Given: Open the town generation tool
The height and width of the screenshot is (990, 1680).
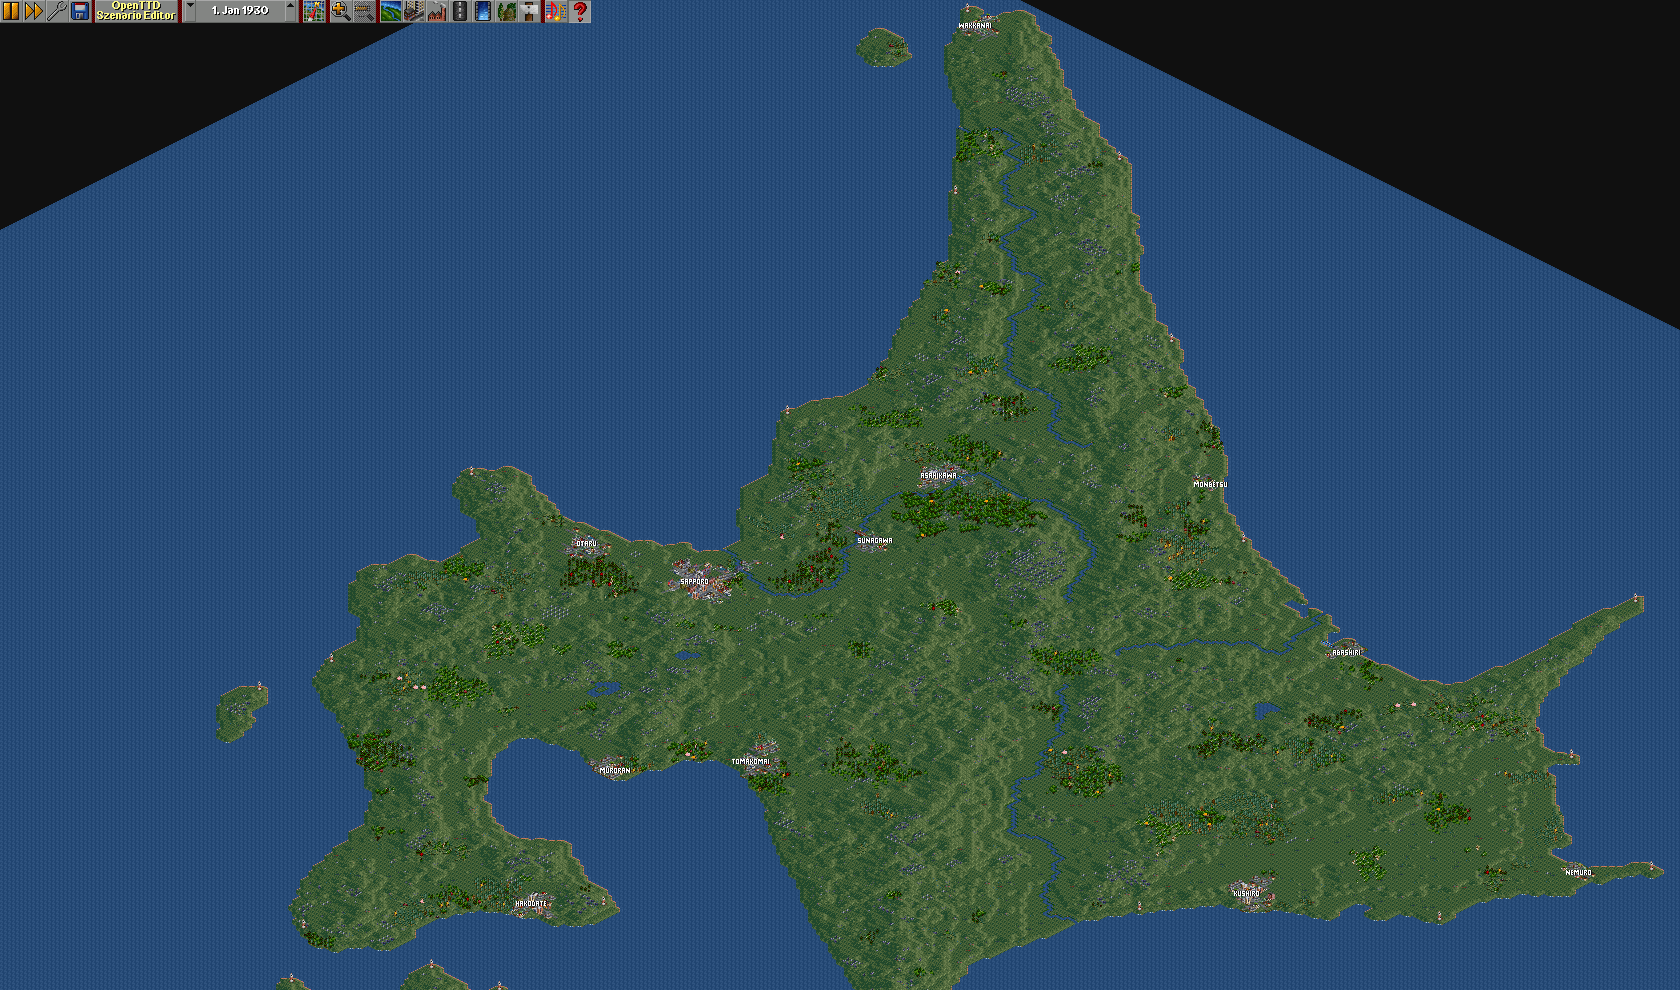Looking at the screenshot, I should [x=413, y=11].
